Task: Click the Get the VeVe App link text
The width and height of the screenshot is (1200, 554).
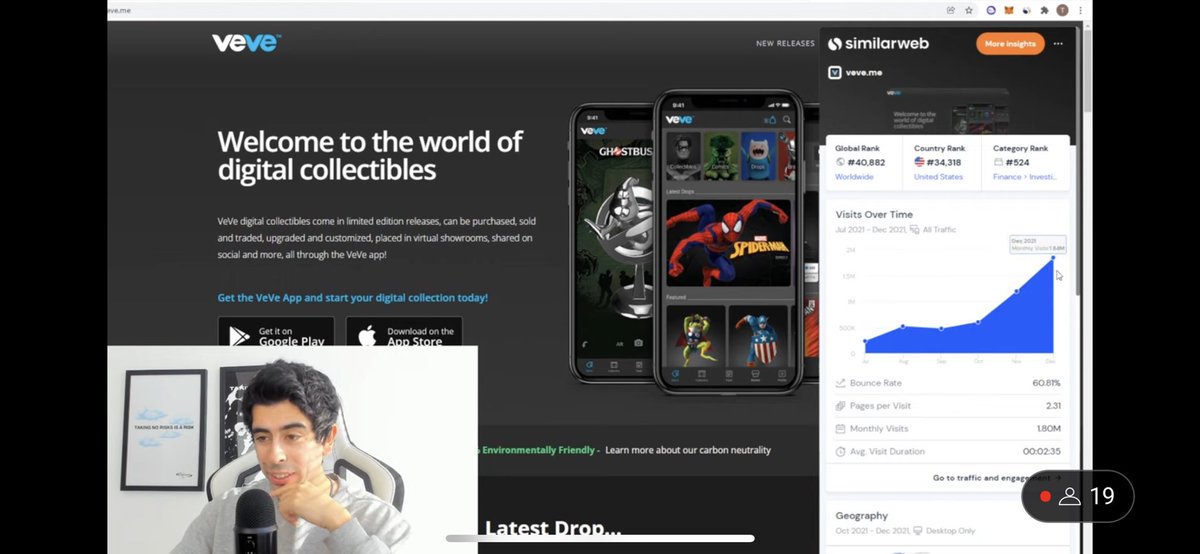Action: click(x=352, y=298)
